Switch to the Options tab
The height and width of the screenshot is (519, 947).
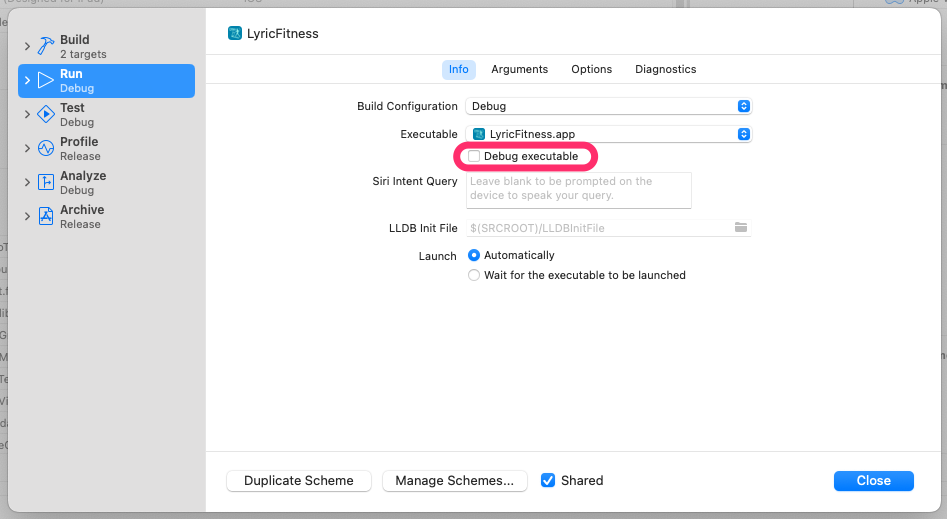point(591,69)
